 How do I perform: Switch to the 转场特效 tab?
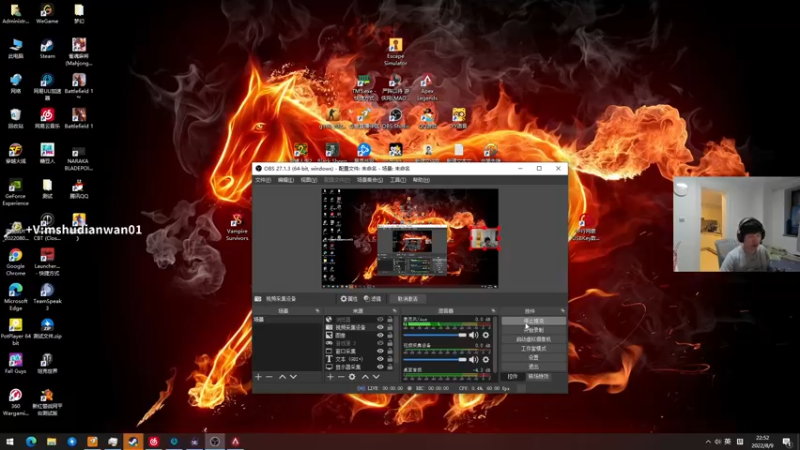coord(538,377)
